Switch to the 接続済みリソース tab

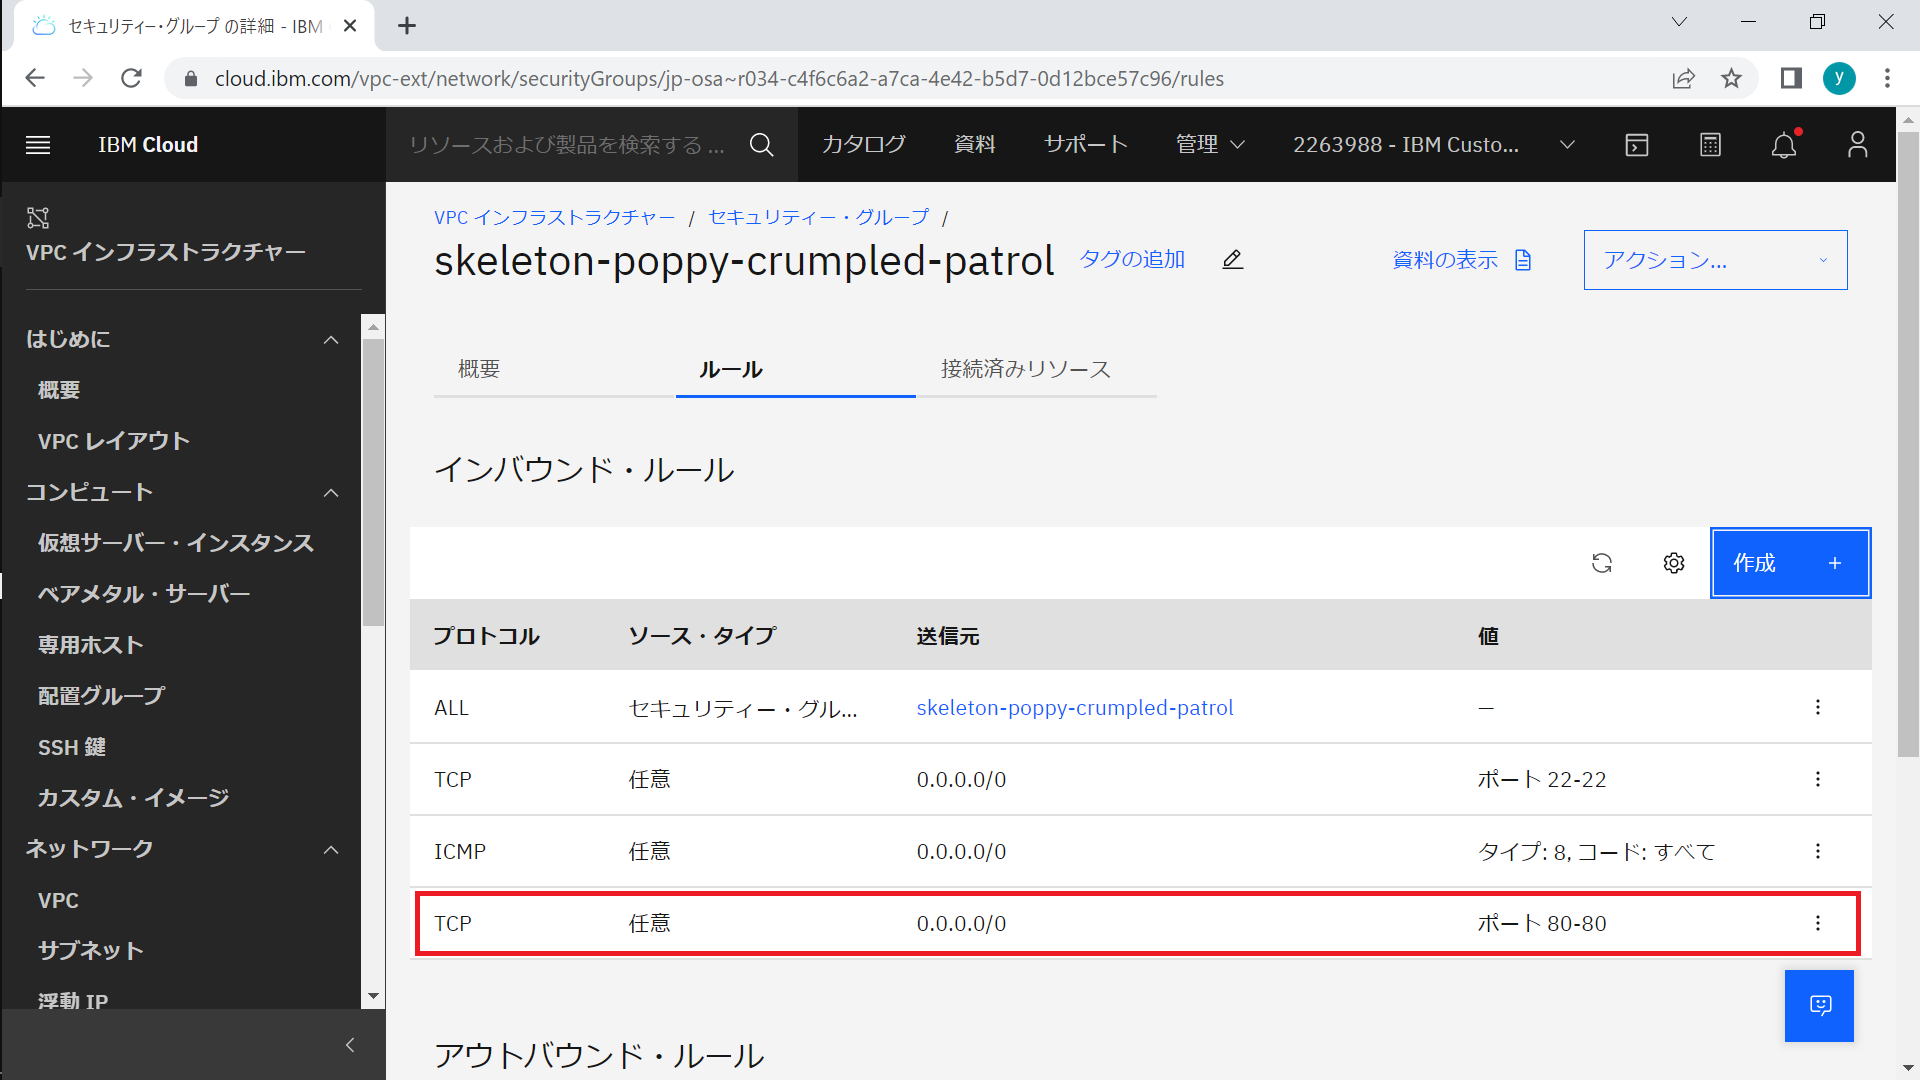pyautogui.click(x=1026, y=369)
